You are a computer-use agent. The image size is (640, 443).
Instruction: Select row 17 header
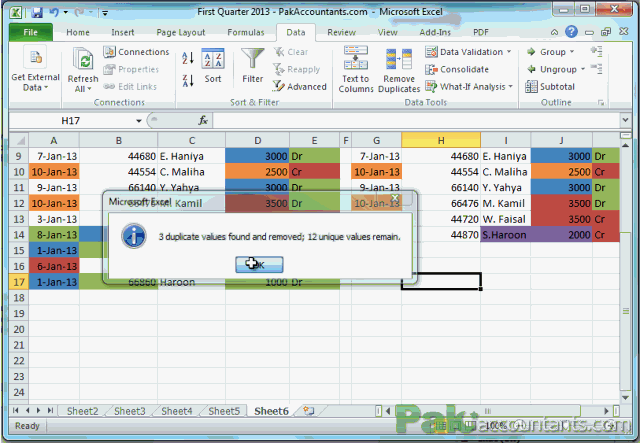19,282
